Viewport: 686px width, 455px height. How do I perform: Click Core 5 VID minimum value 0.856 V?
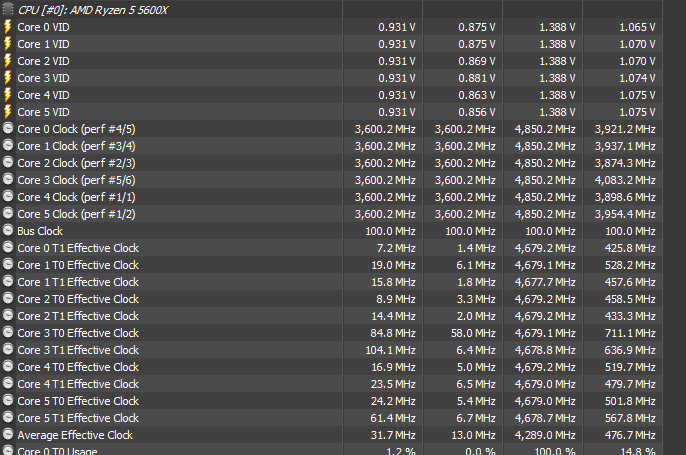(x=477, y=112)
